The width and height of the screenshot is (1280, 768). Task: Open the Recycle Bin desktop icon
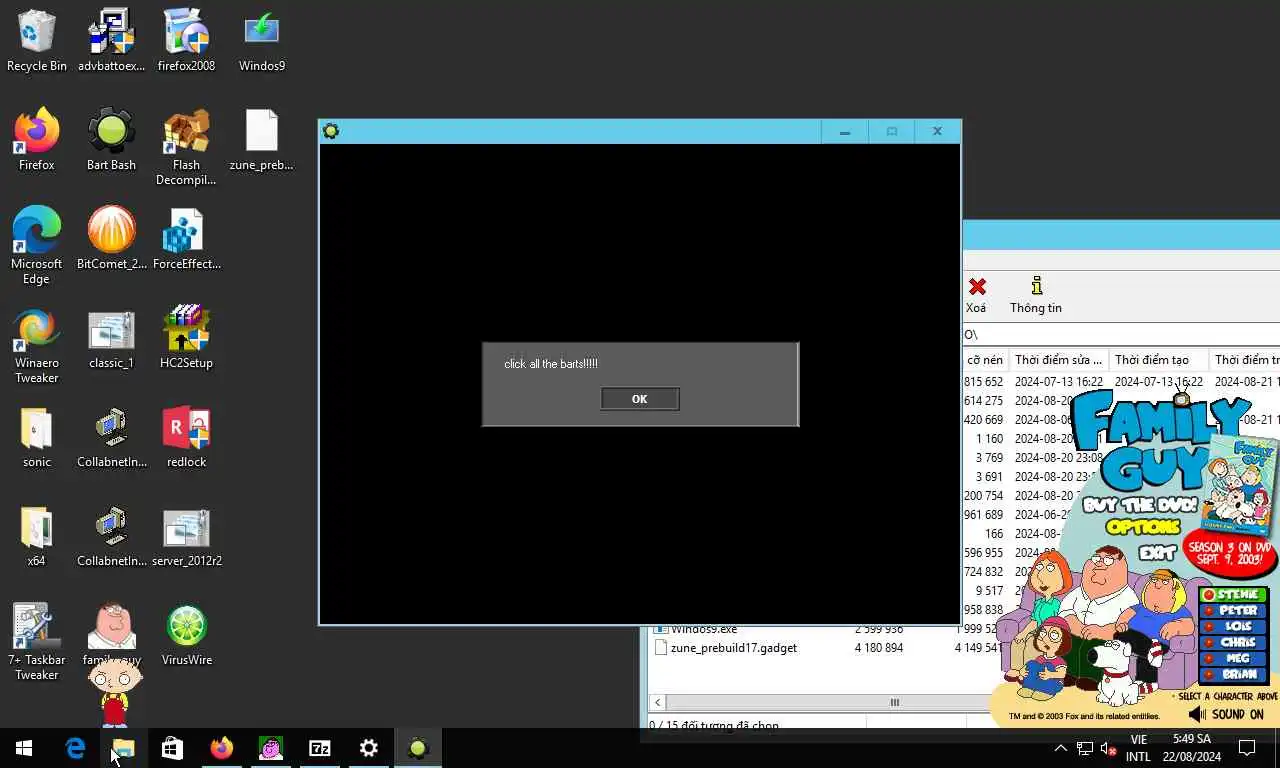(37, 42)
